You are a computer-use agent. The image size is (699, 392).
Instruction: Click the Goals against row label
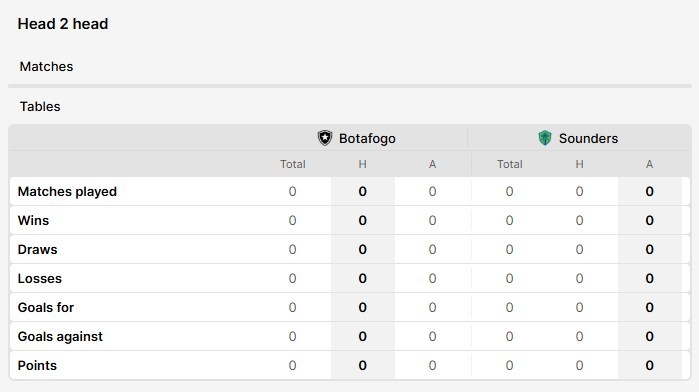pyautogui.click(x=60, y=337)
